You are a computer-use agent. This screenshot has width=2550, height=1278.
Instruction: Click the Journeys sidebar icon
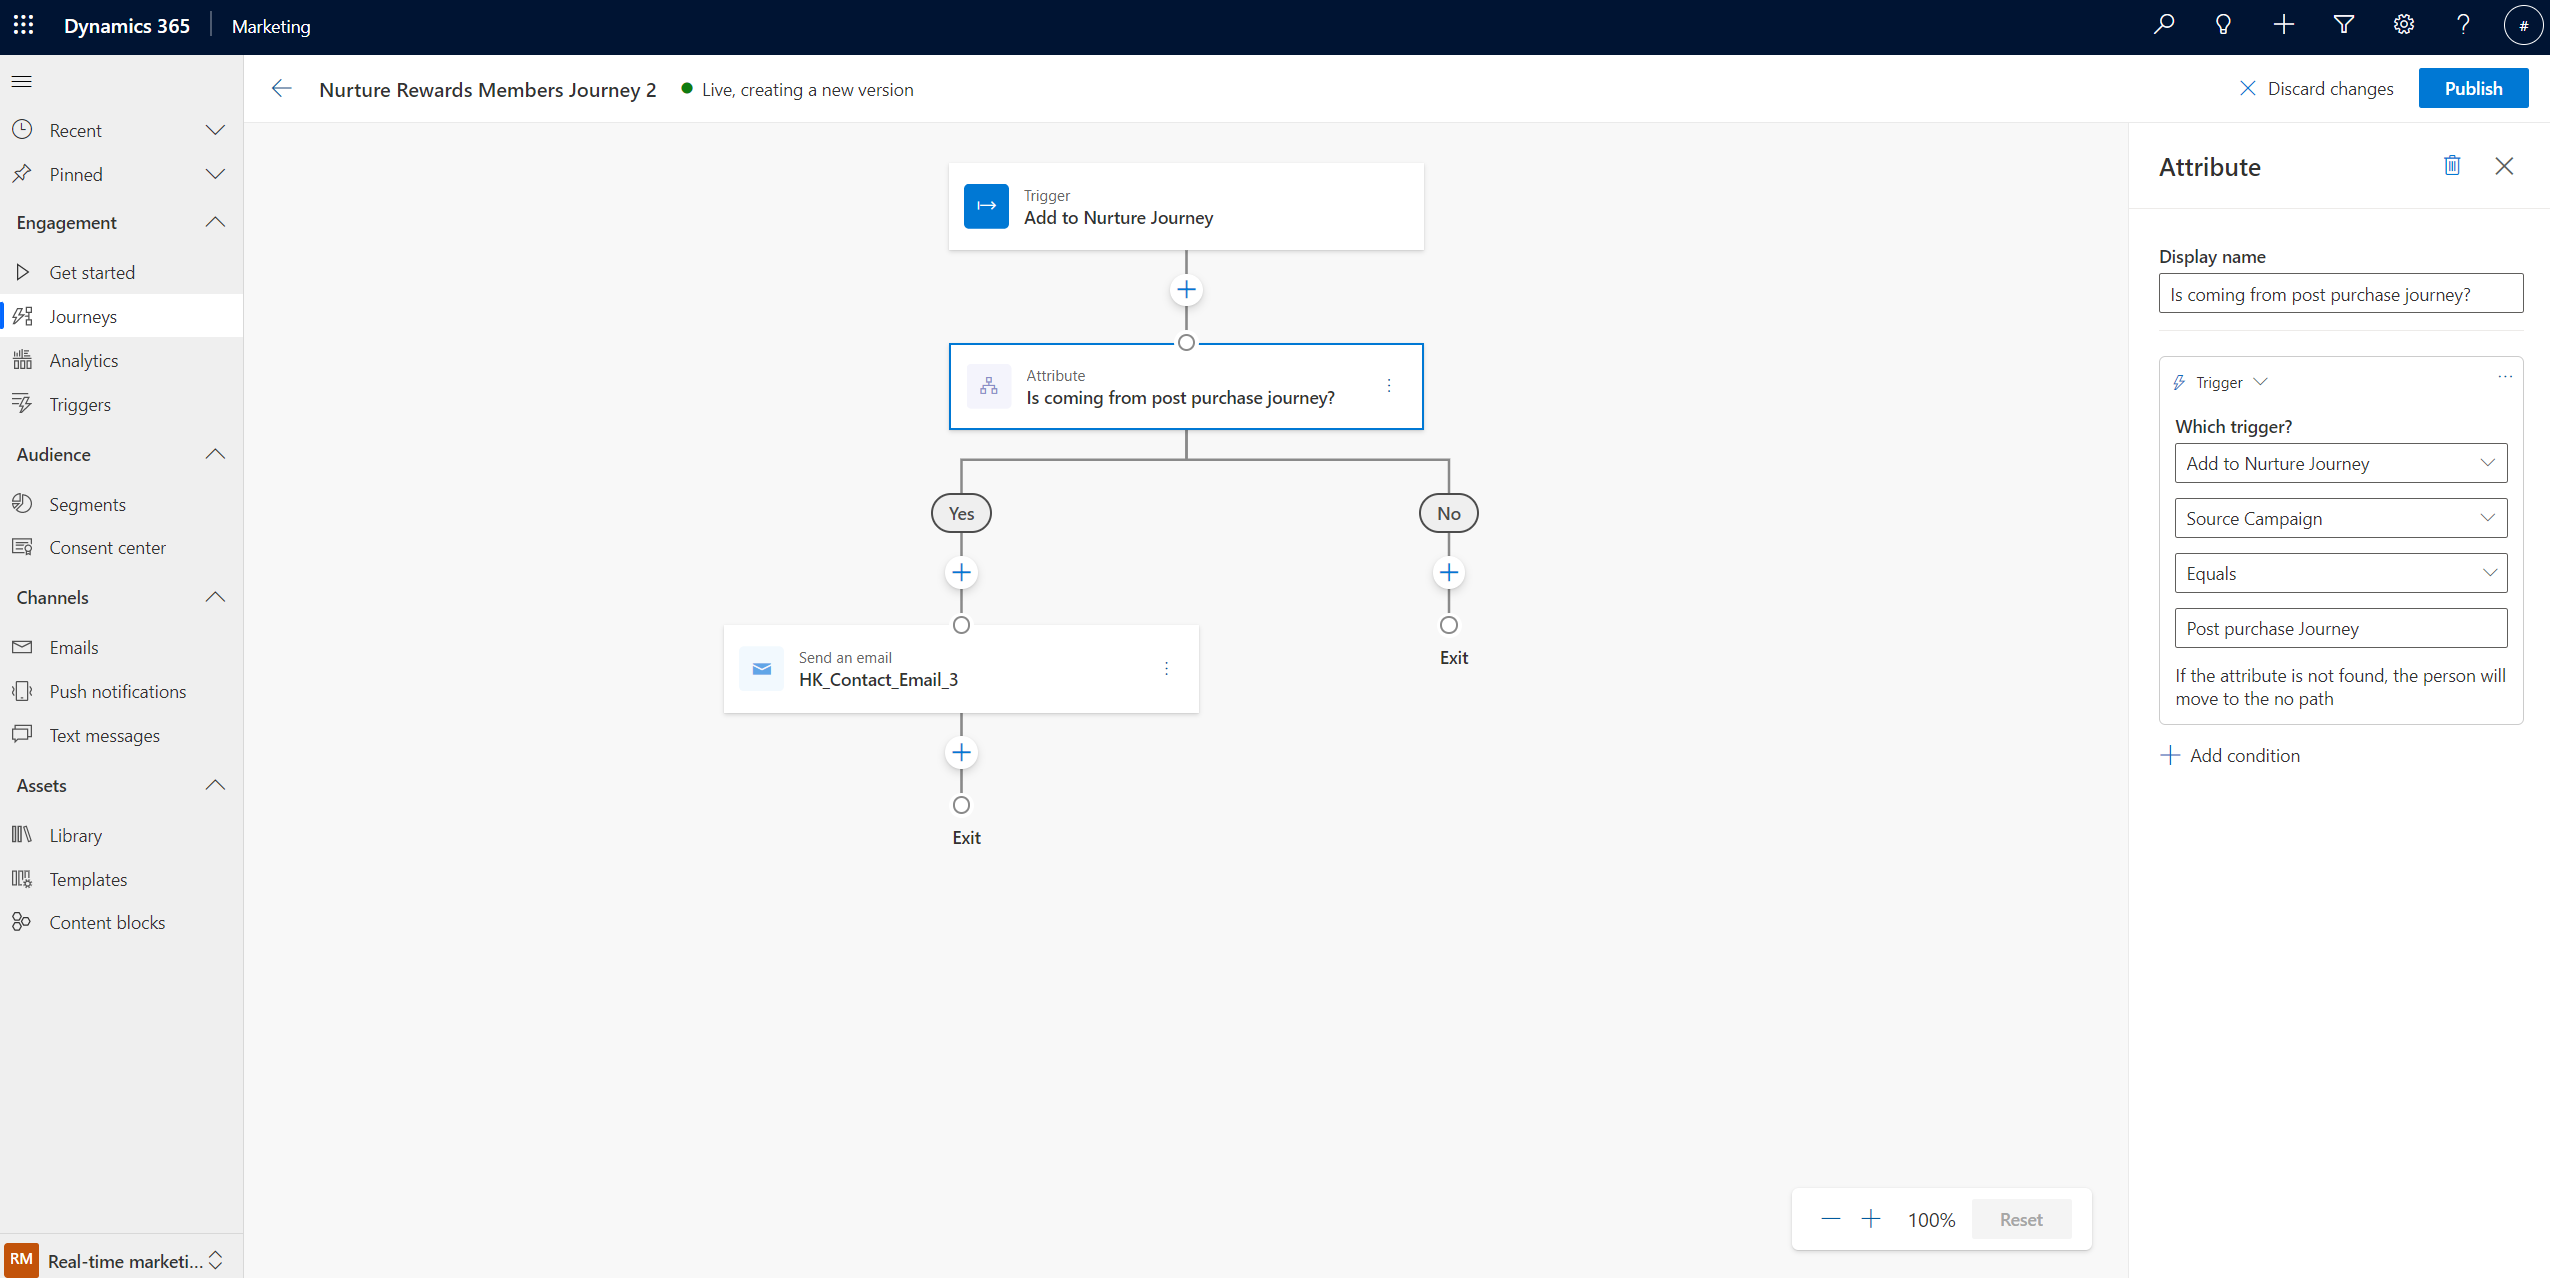coord(24,315)
